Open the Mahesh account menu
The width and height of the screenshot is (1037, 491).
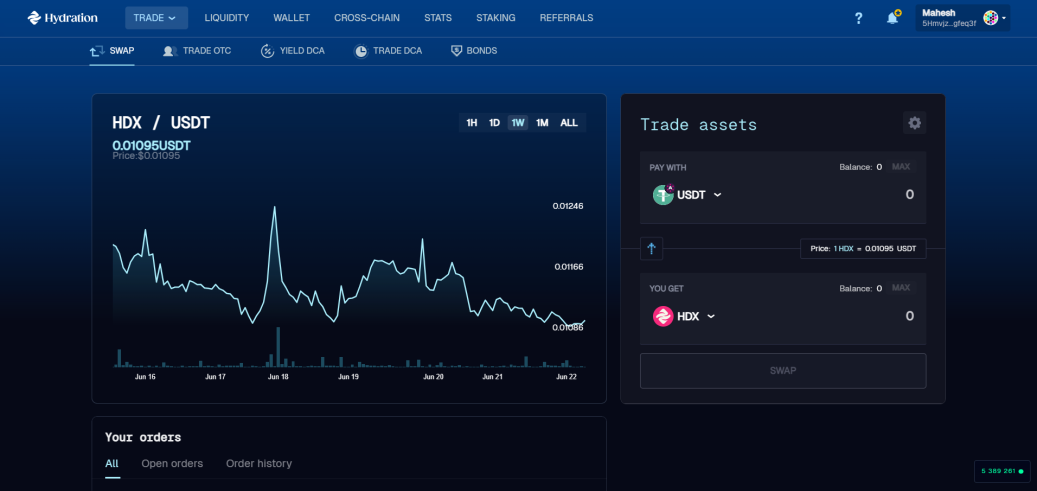[x=962, y=18]
